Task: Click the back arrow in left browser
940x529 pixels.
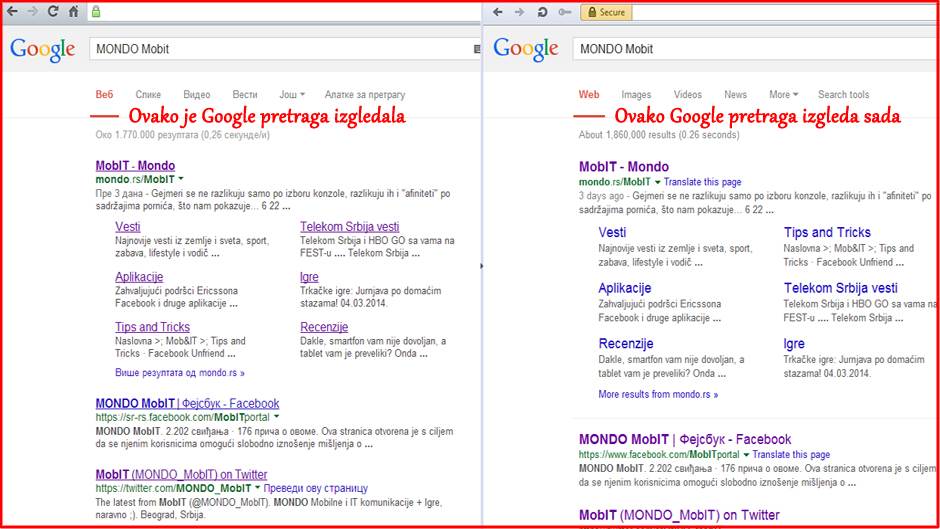Action: [x=12, y=11]
